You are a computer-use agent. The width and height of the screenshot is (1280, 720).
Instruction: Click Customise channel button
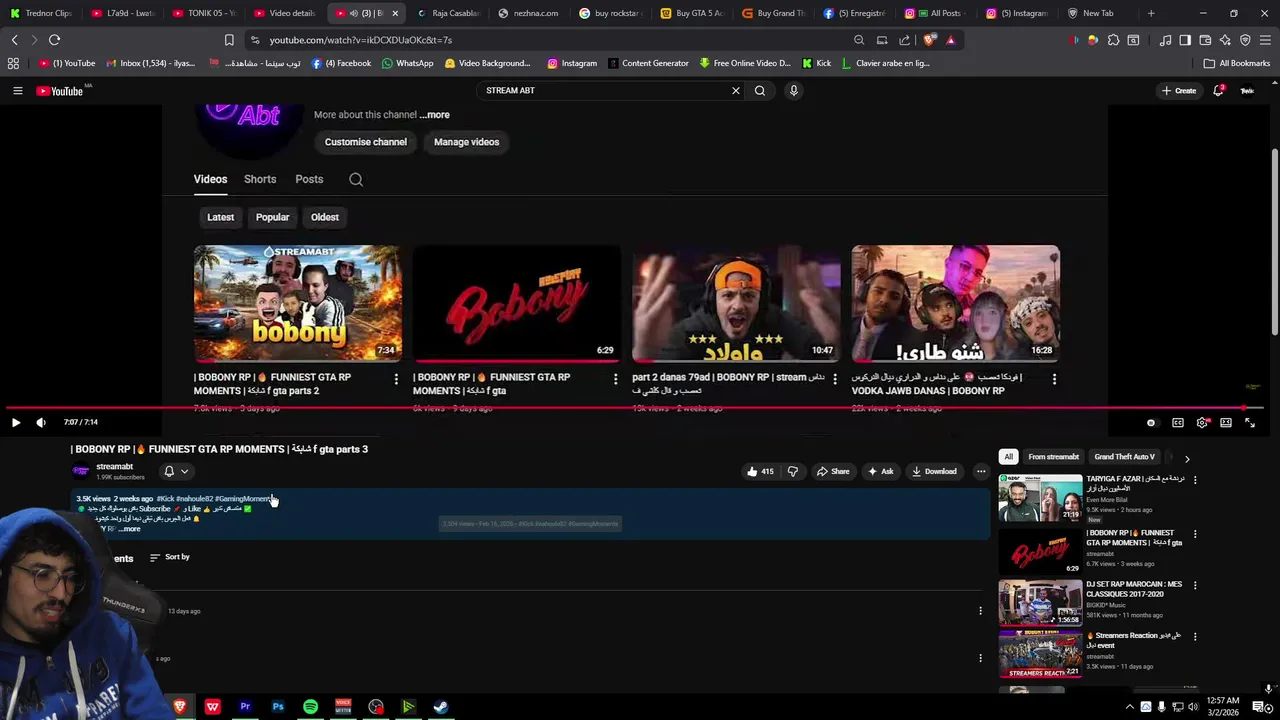(366, 142)
